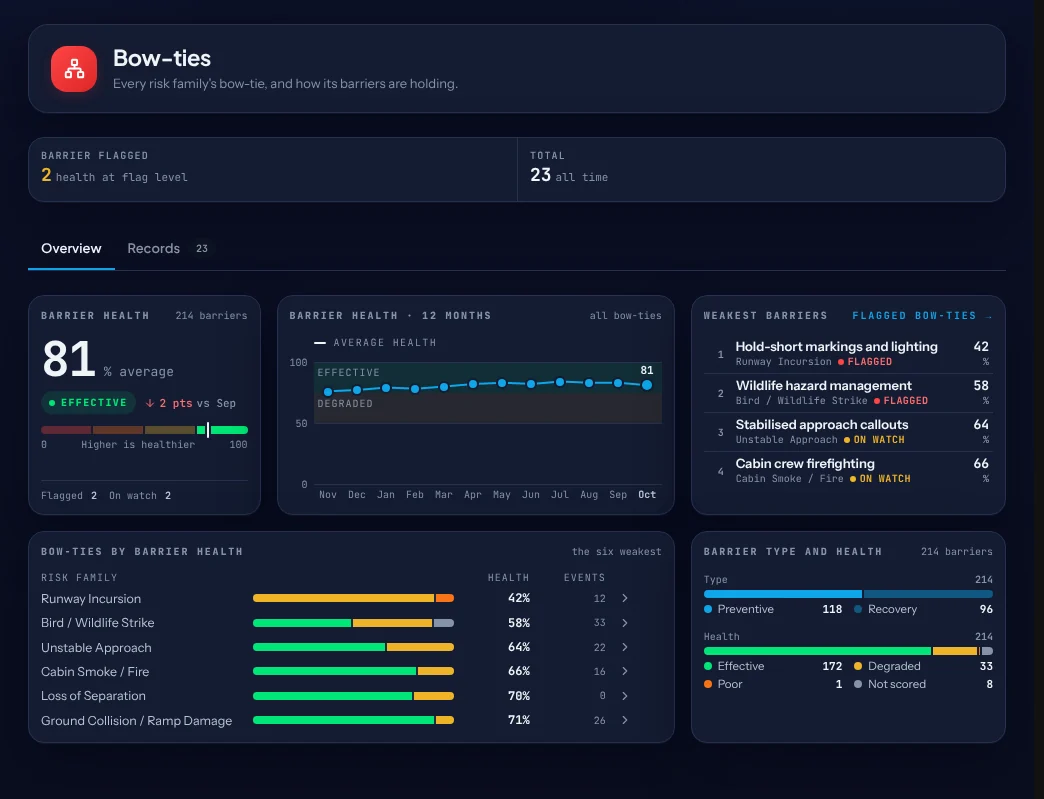Open the Hold-short markings and lighting barrier
The height and width of the screenshot is (799, 1044).
[848, 353]
